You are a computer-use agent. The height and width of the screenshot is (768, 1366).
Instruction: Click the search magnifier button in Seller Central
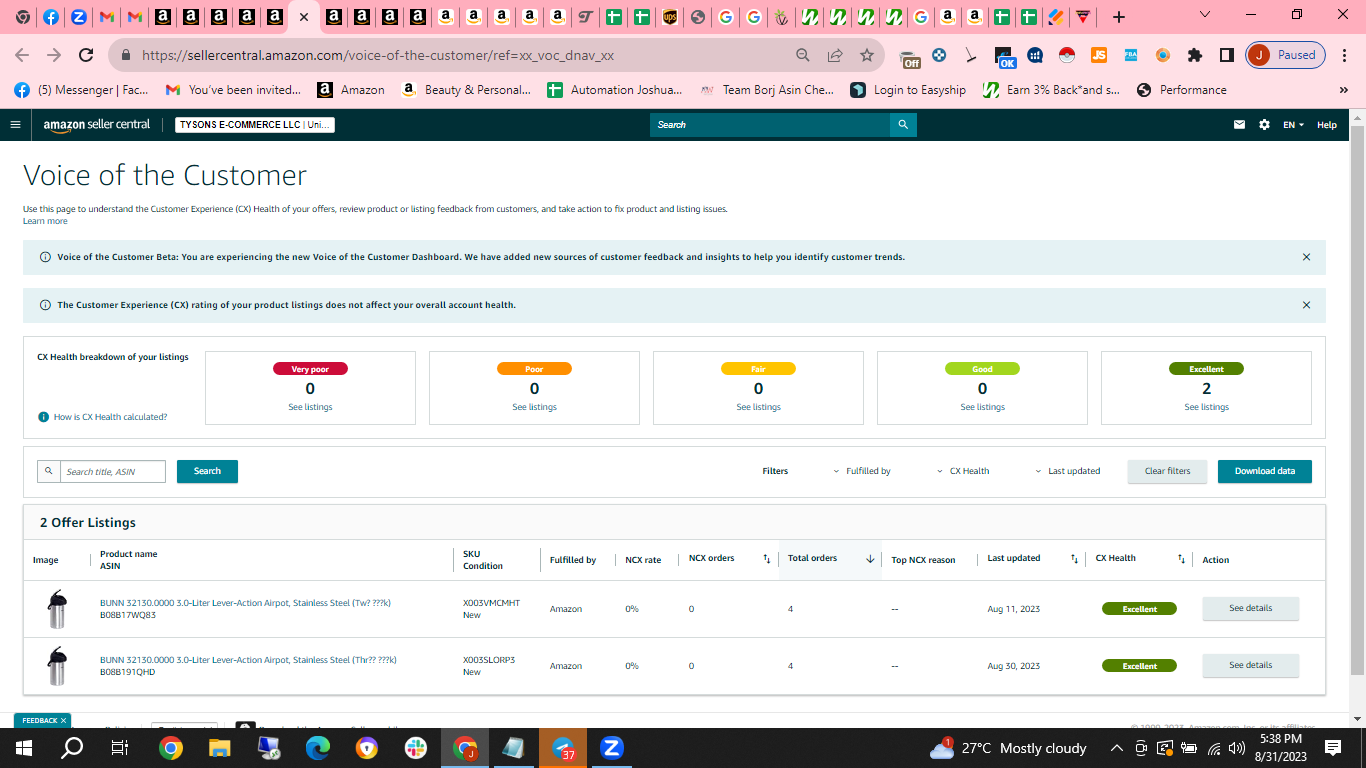(x=903, y=125)
